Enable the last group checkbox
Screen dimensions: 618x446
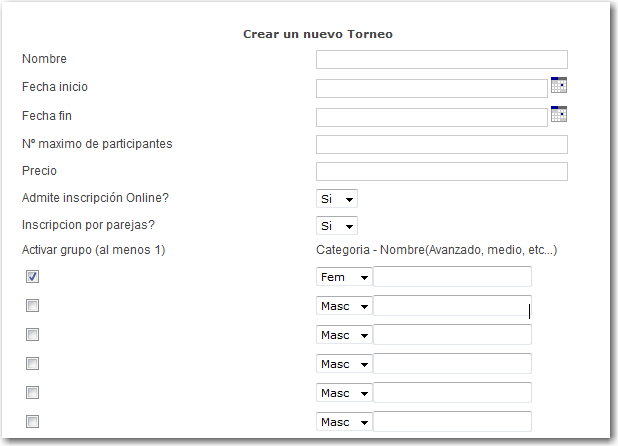32,422
